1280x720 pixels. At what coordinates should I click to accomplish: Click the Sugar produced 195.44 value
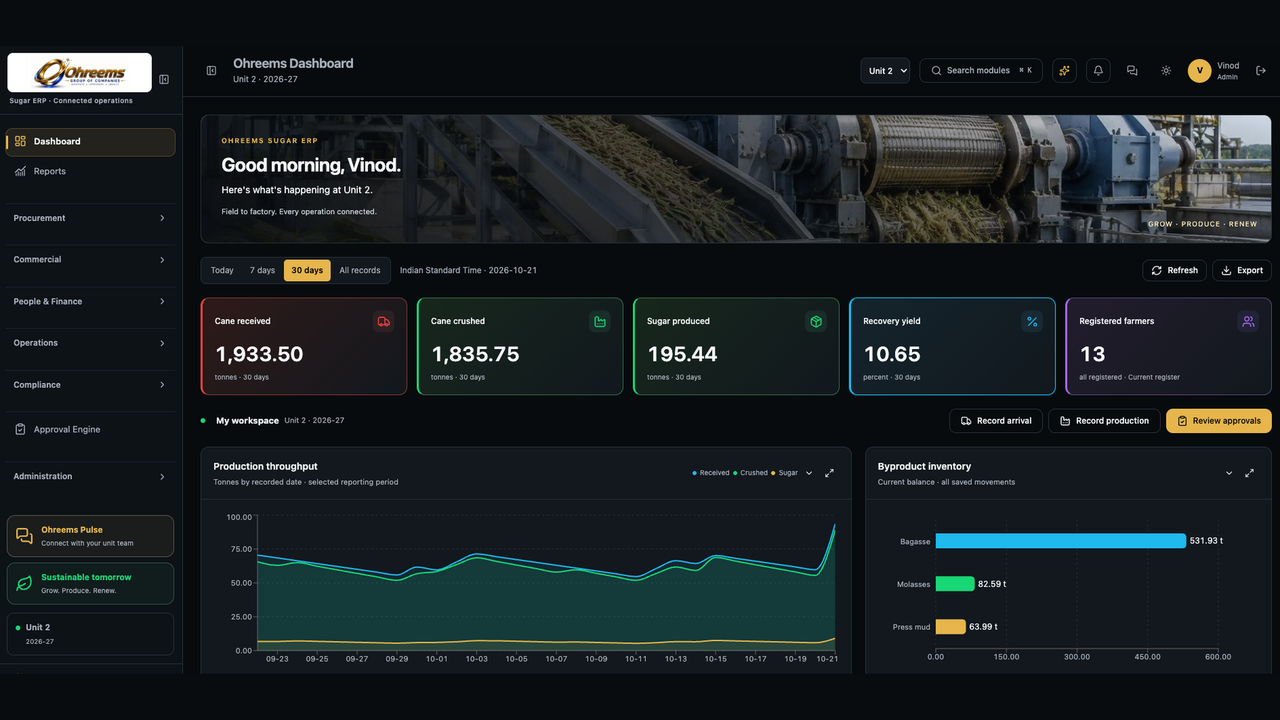[682, 354]
